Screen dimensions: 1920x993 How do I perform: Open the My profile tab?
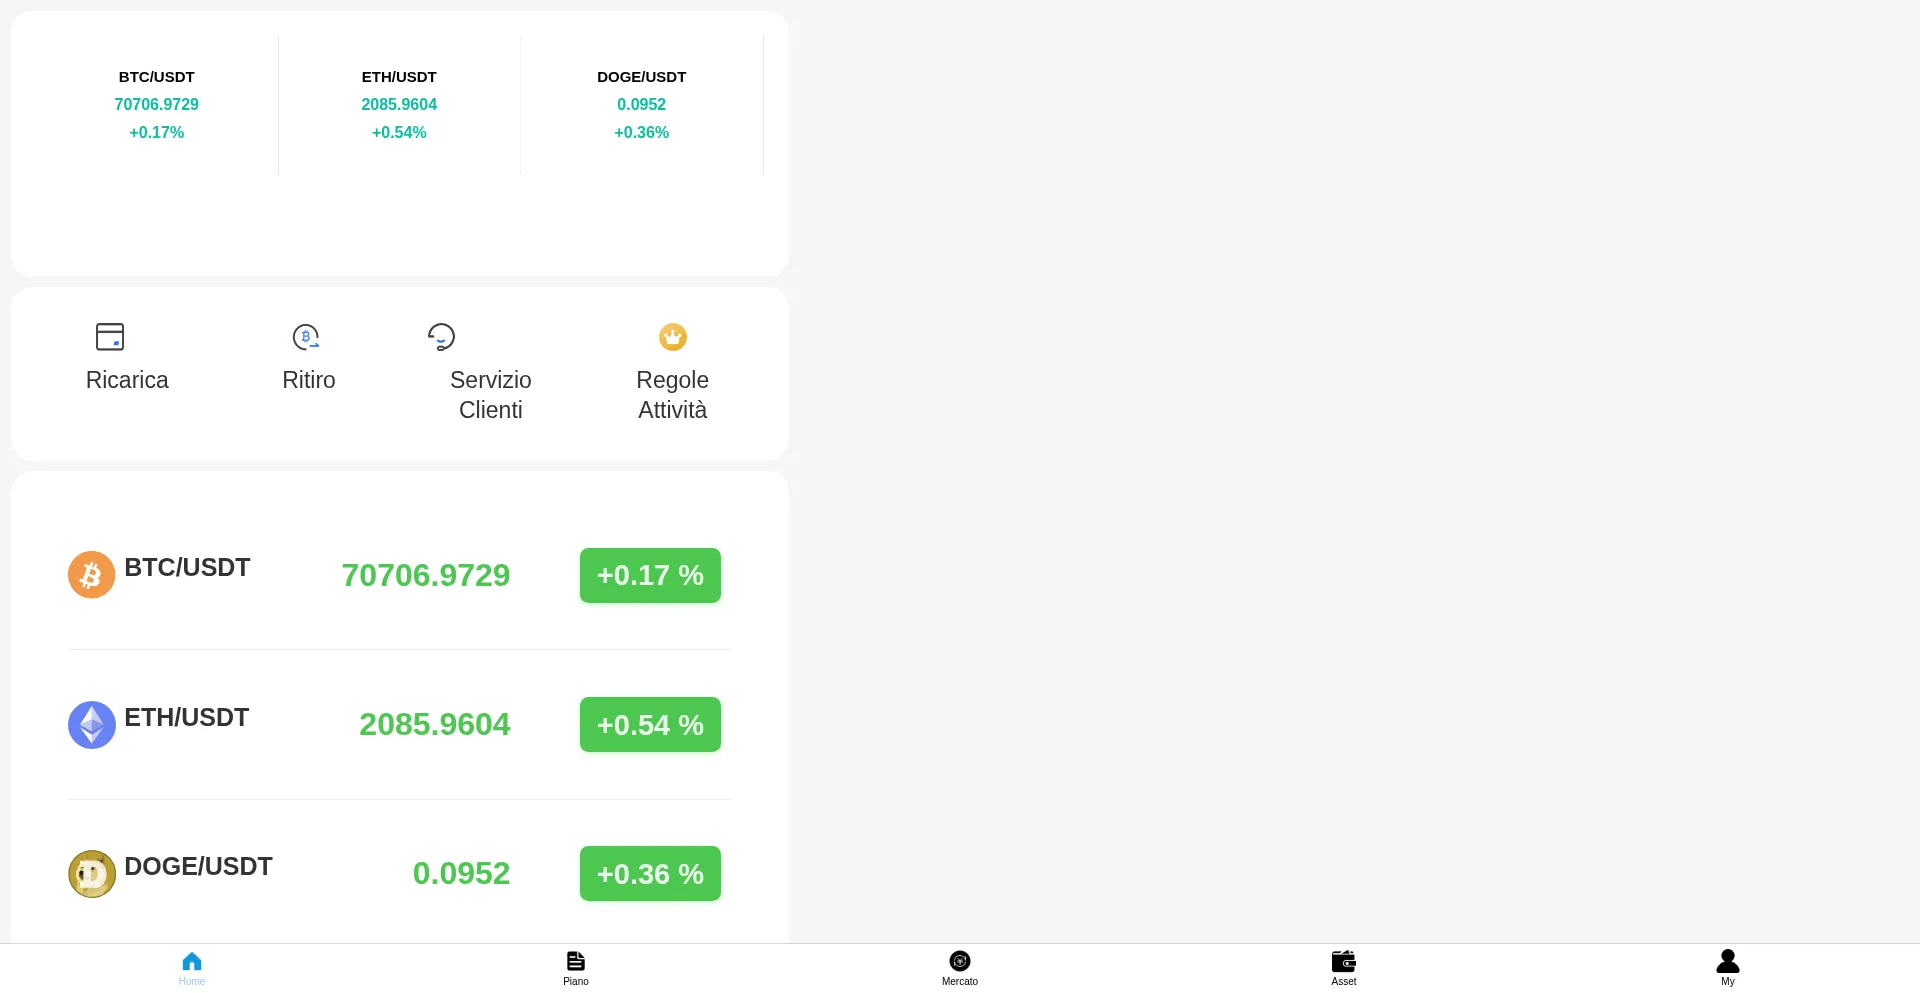[x=1728, y=968]
